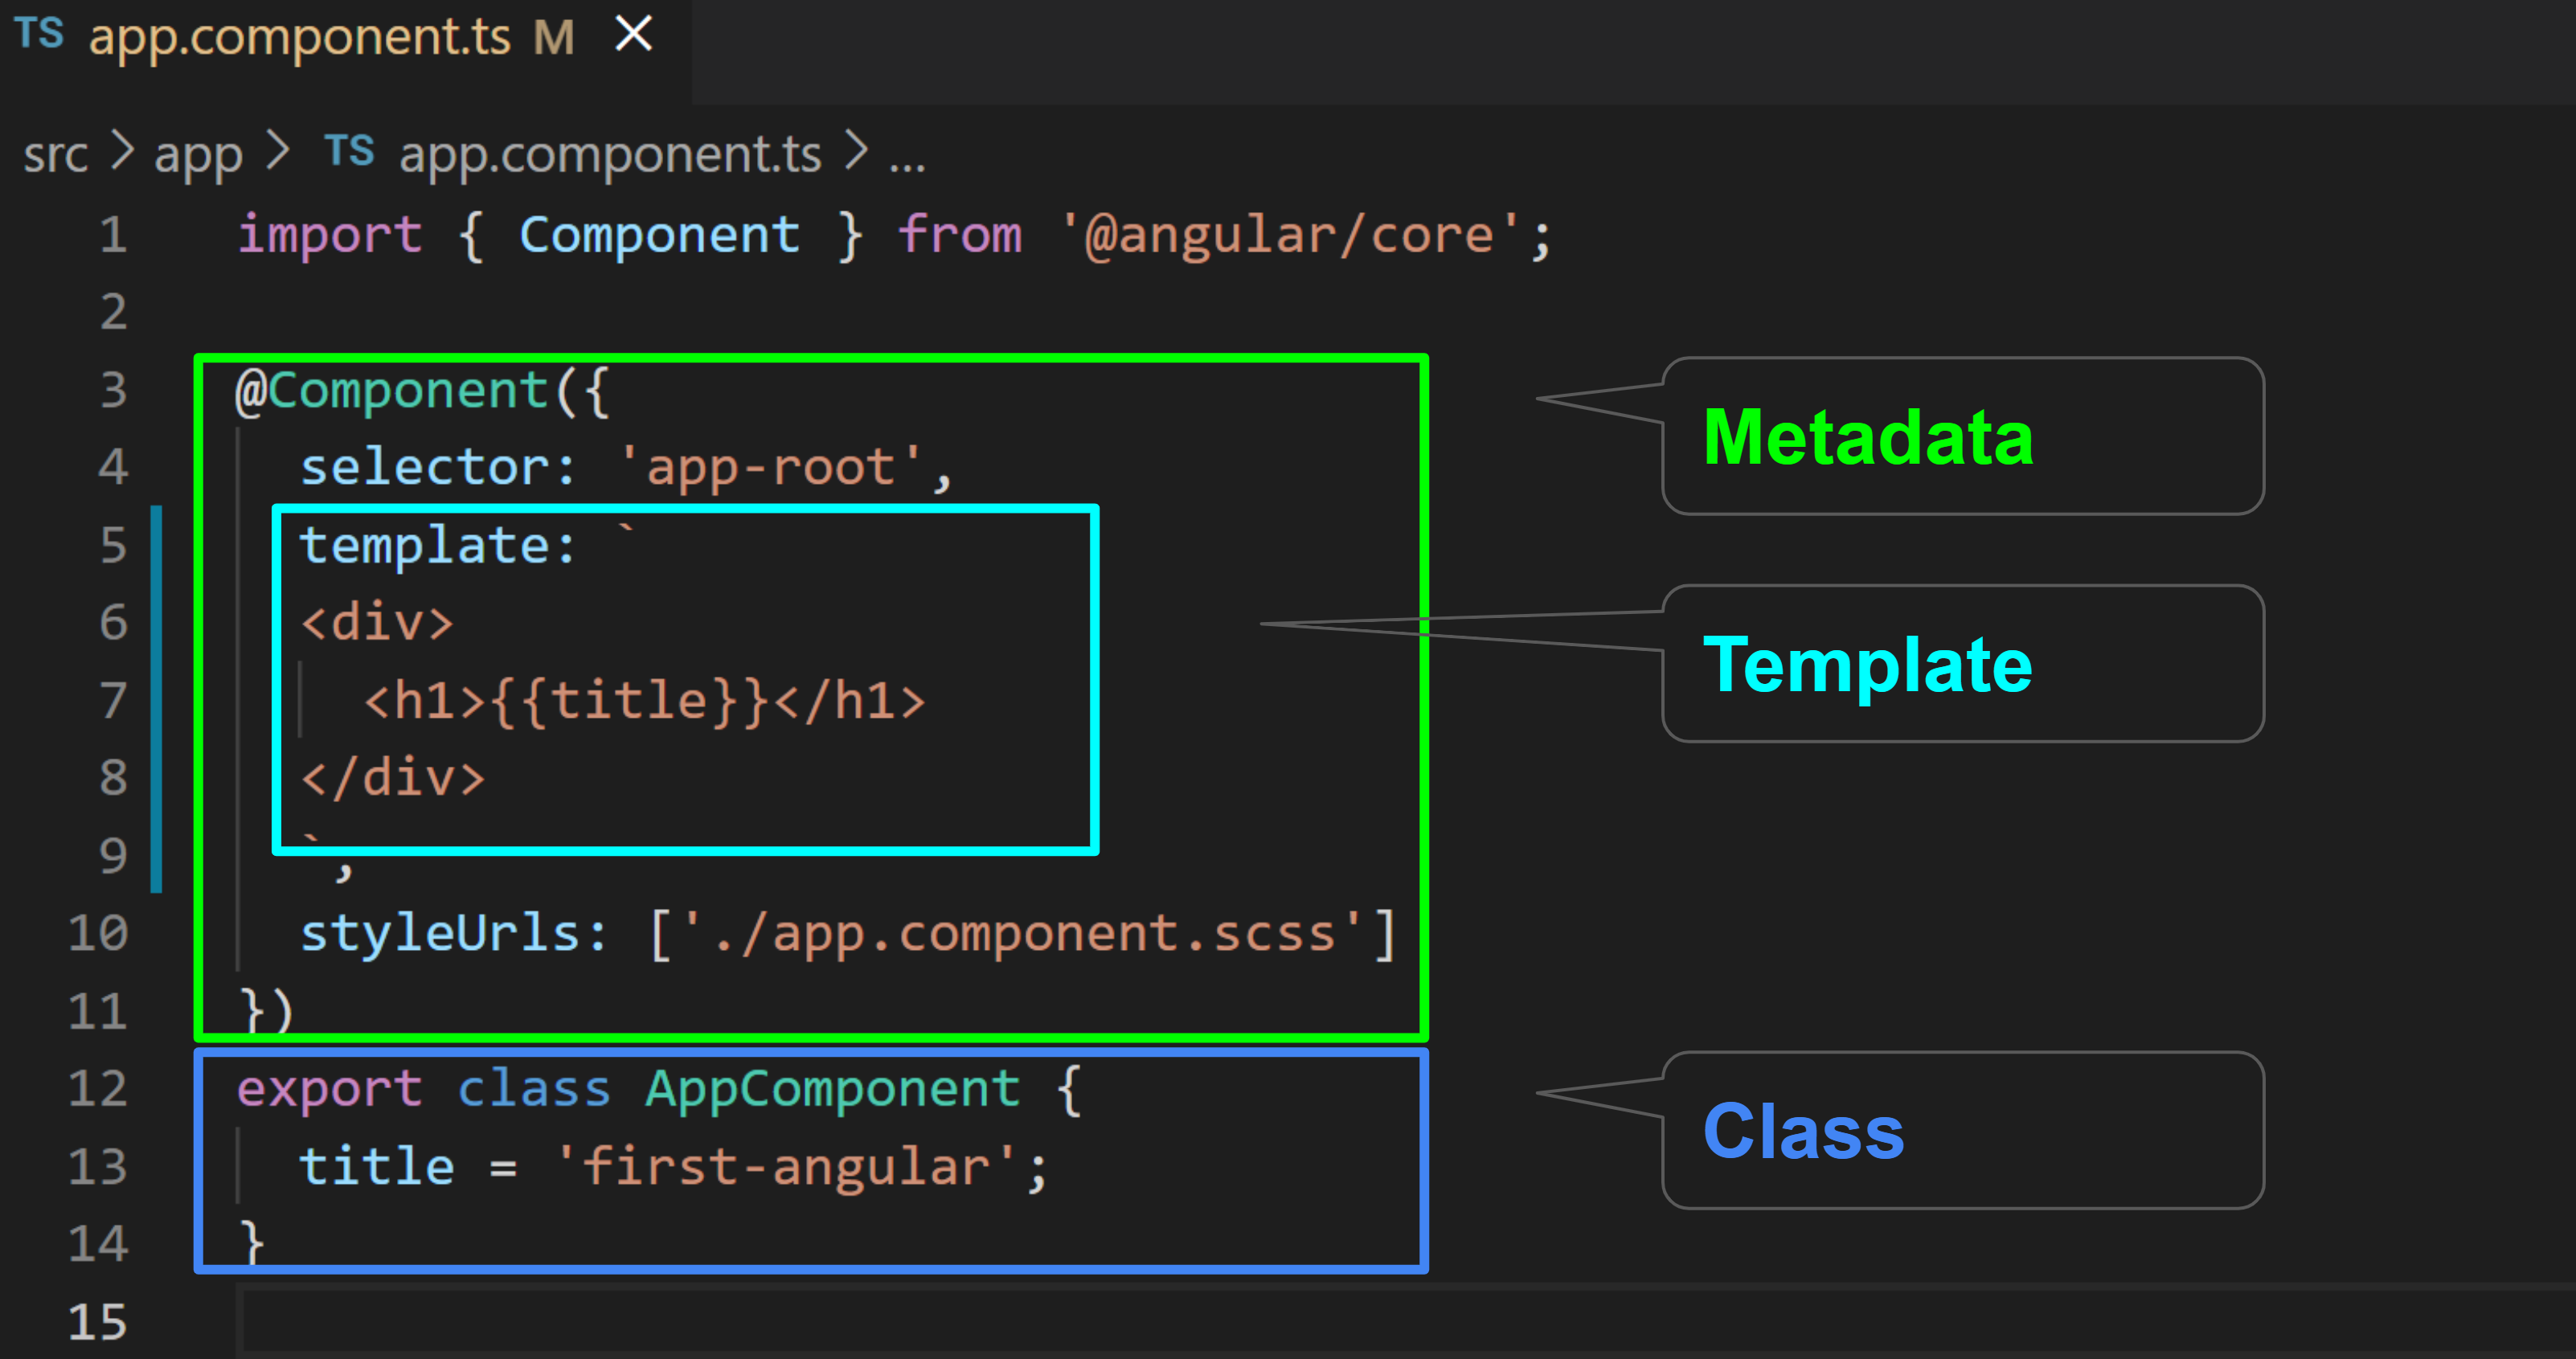The image size is (2576, 1359).
Task: Click the 'app-root' selector value
Action: [770, 468]
